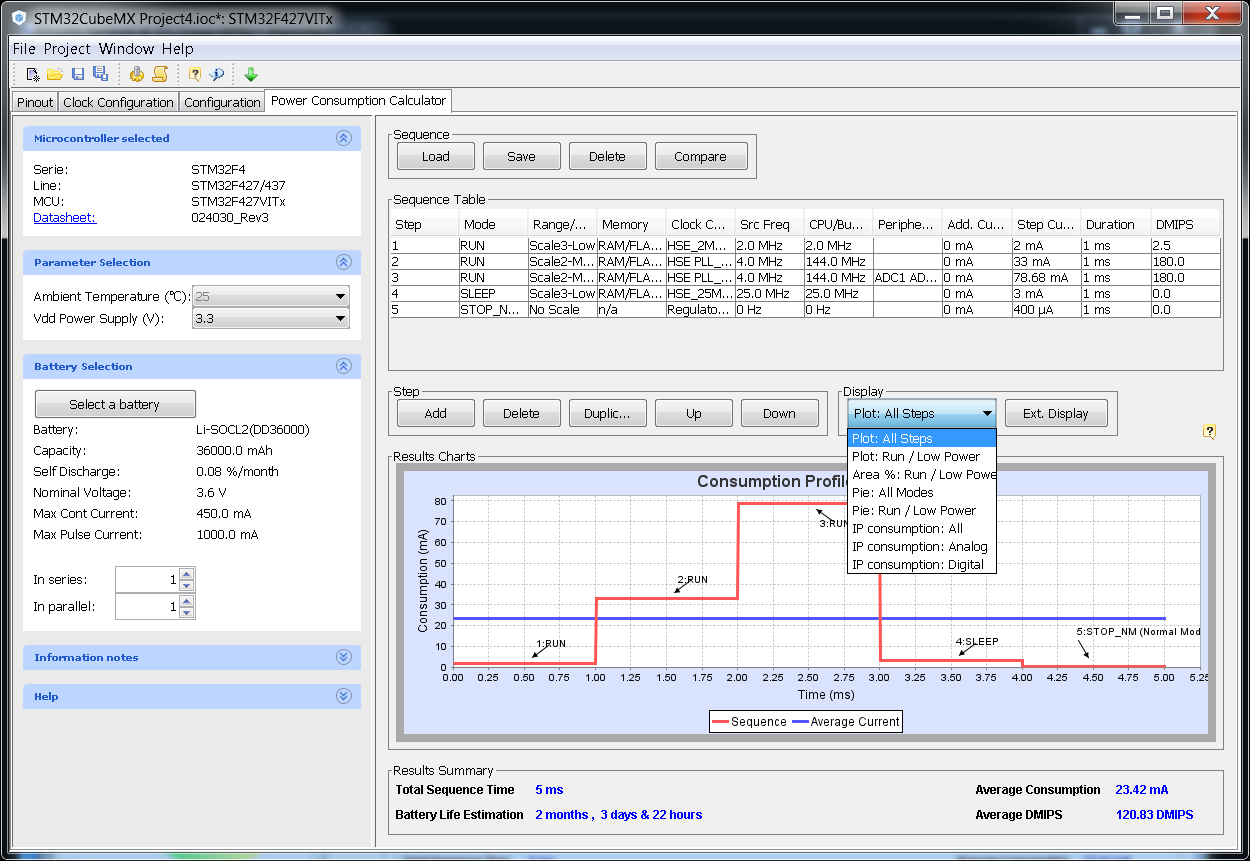Click the Help question mark toolbar icon
The width and height of the screenshot is (1250, 861).
tap(195, 74)
